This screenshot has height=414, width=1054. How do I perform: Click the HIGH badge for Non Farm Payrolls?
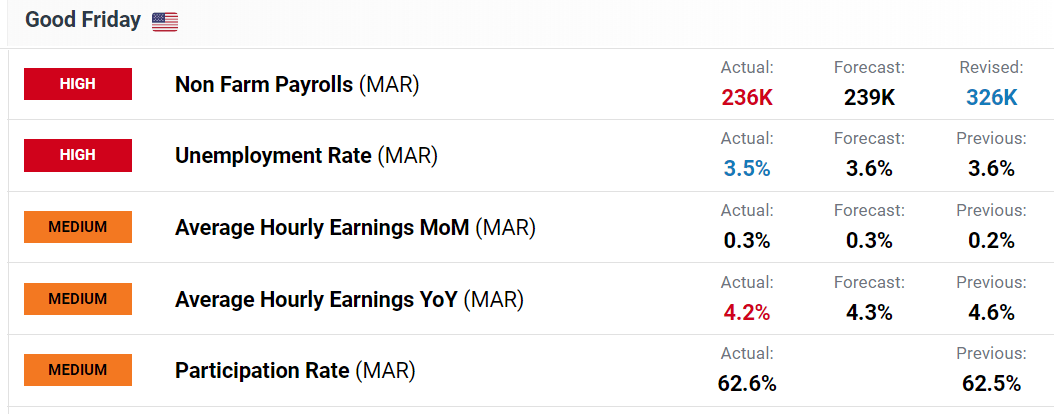point(78,84)
